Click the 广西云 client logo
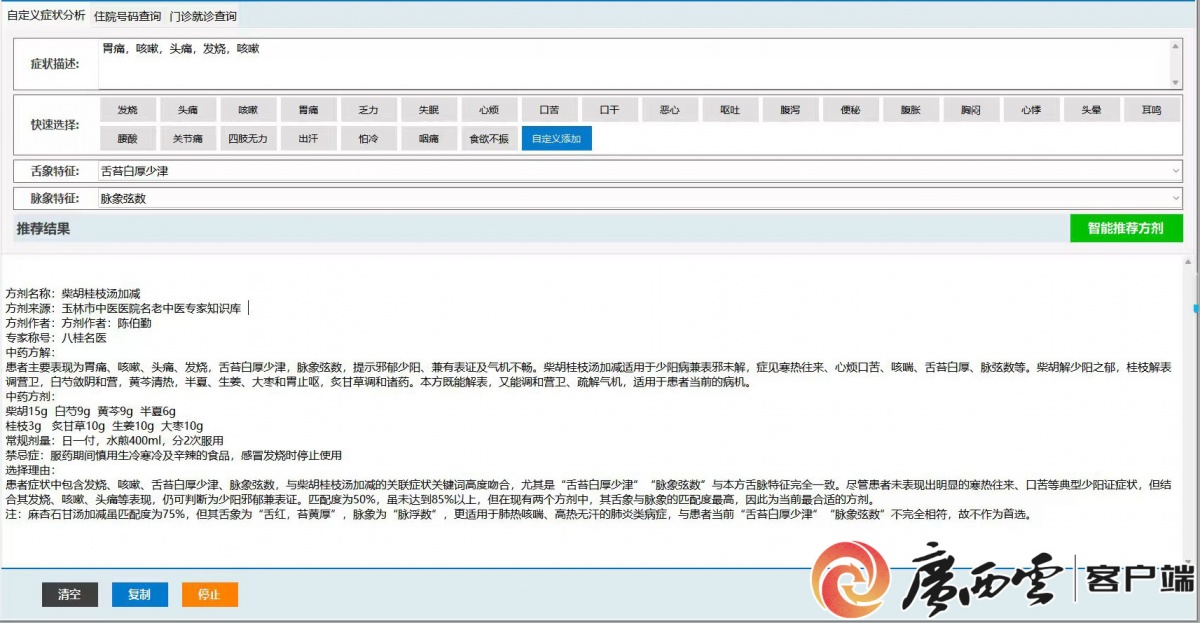The image size is (1200, 623). [x=1000, y=578]
